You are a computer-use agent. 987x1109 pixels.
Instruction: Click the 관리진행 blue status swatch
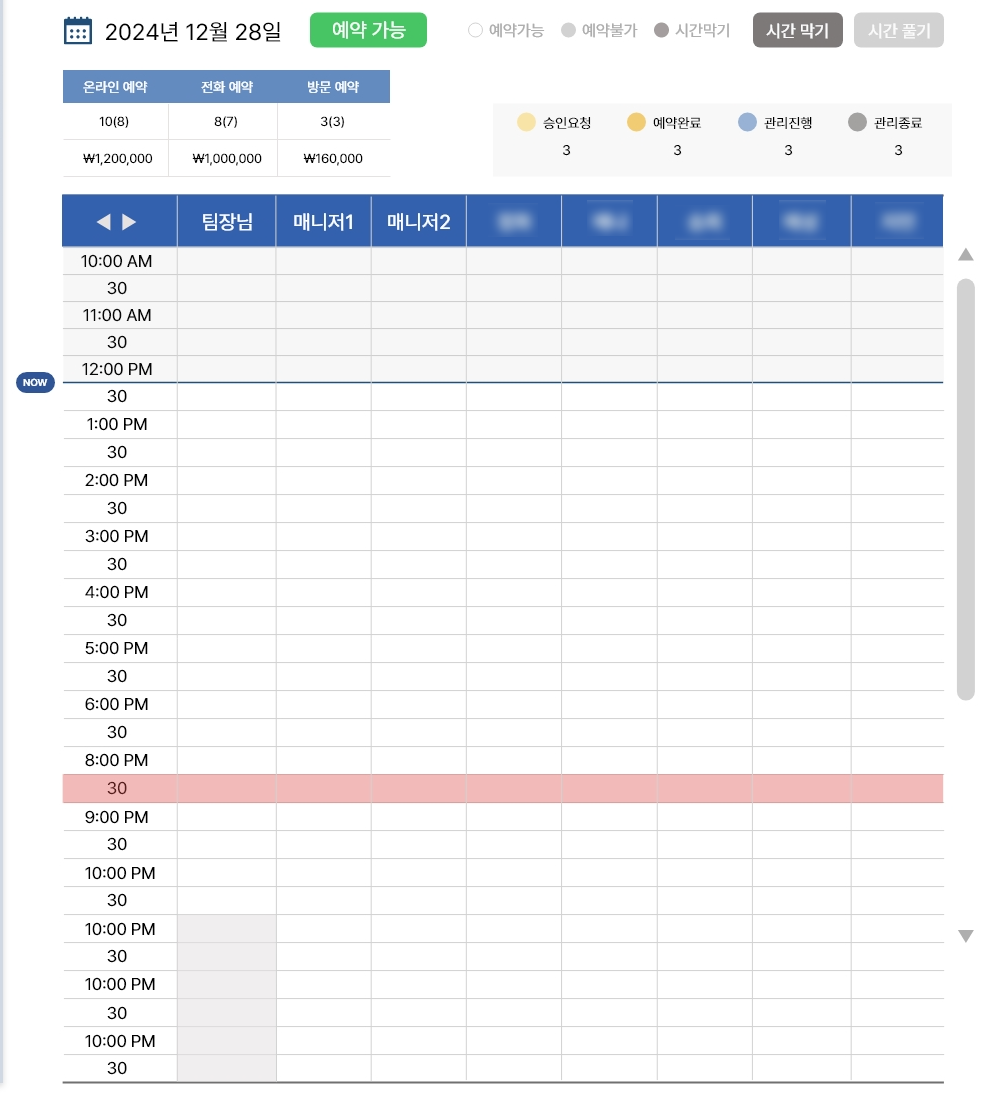(x=747, y=123)
